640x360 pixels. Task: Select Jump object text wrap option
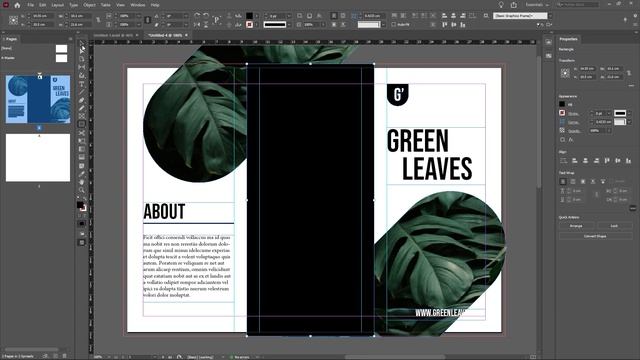[593, 181]
